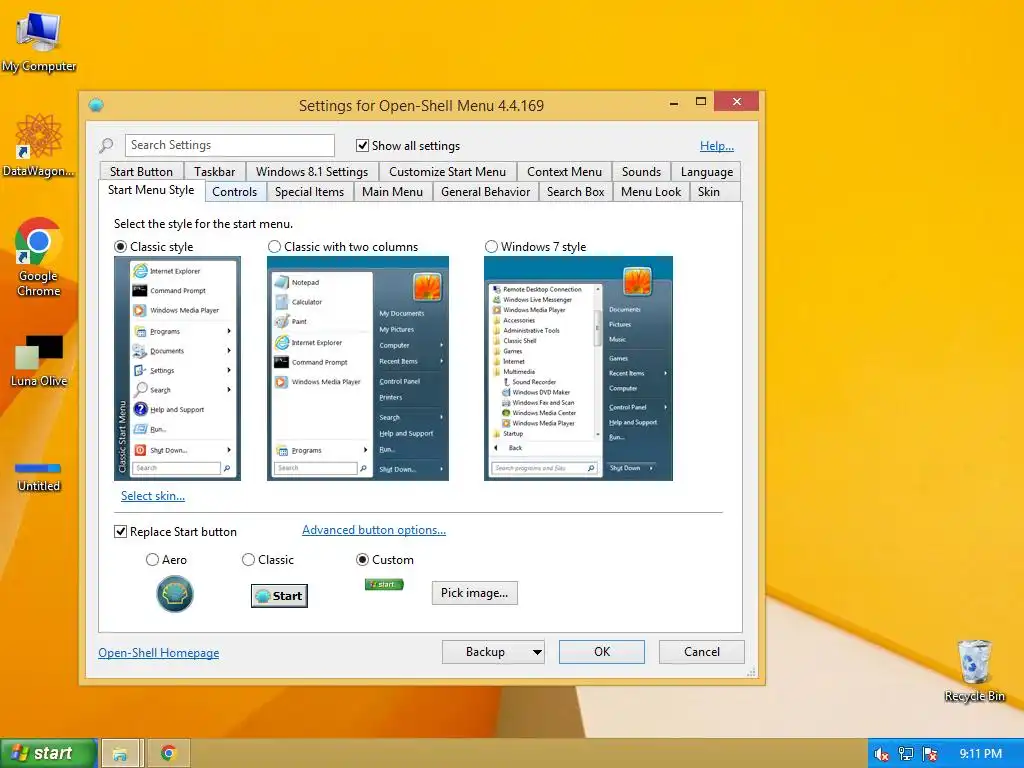Click the Select skin... link
Screen dimensions: 1024x768
[153, 496]
